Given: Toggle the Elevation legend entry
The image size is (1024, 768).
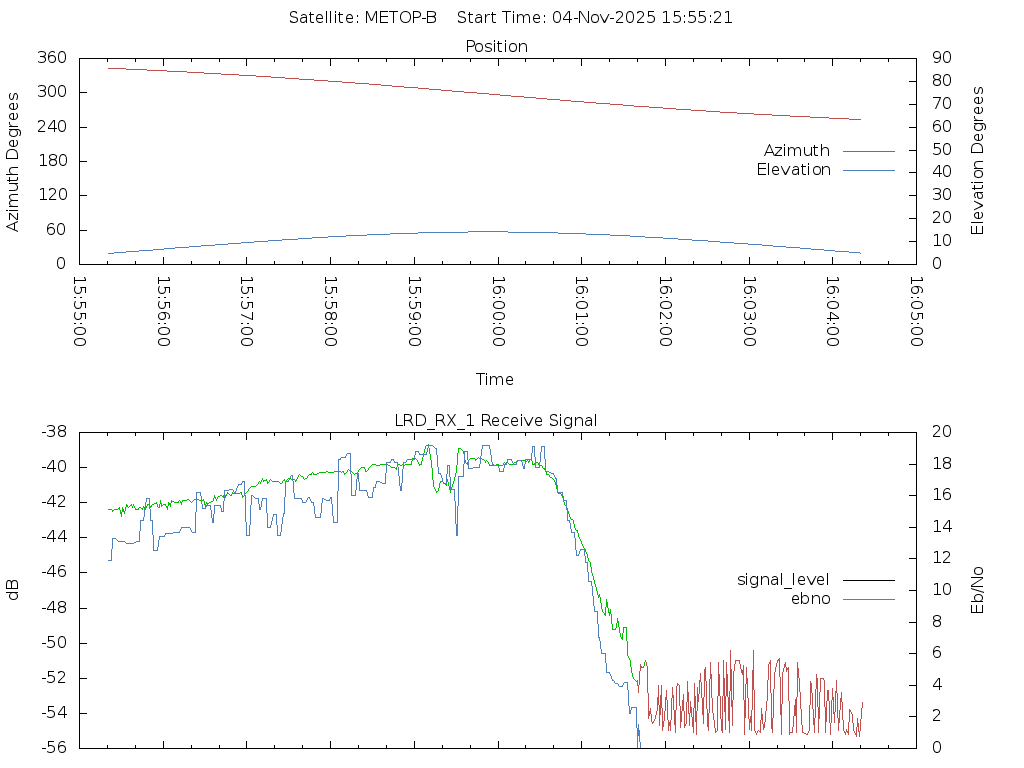Looking at the screenshot, I should 793,170.
